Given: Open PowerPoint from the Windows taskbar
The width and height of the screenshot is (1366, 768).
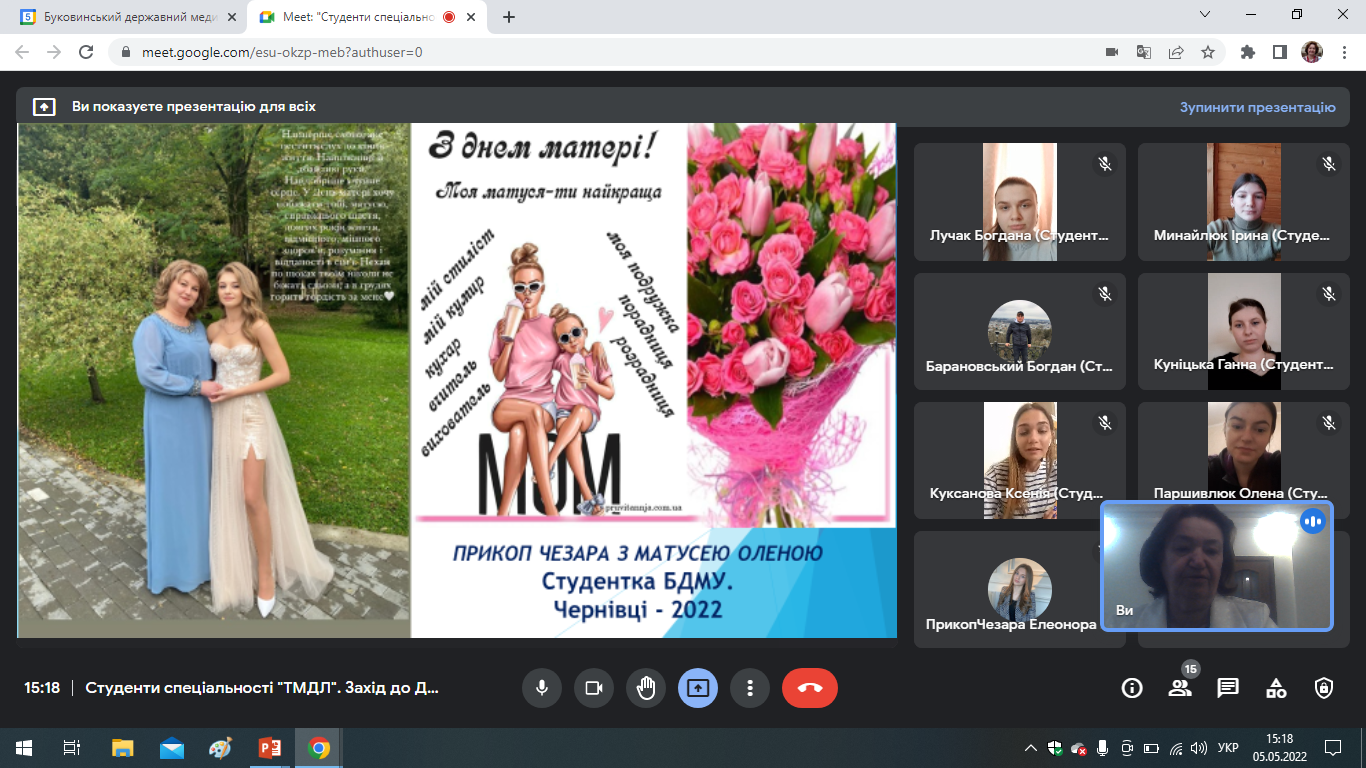Looking at the screenshot, I should [x=269, y=748].
